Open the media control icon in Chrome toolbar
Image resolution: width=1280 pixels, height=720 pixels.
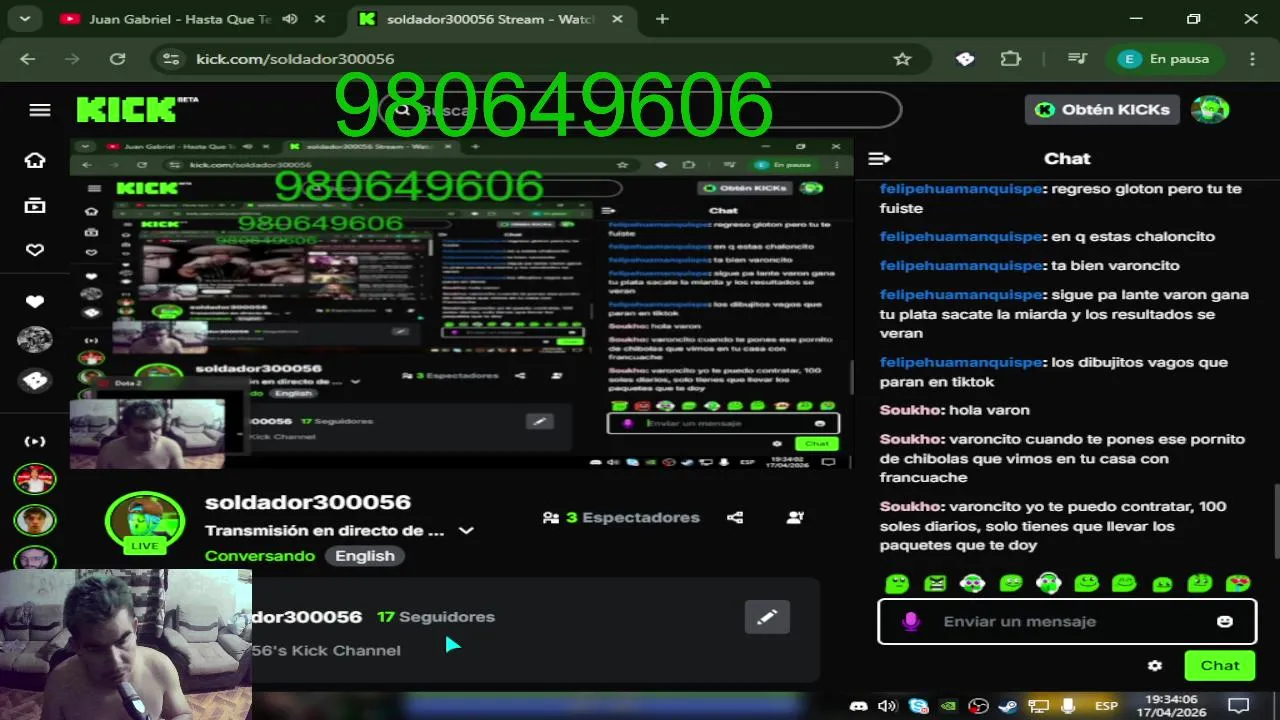coord(1077,59)
